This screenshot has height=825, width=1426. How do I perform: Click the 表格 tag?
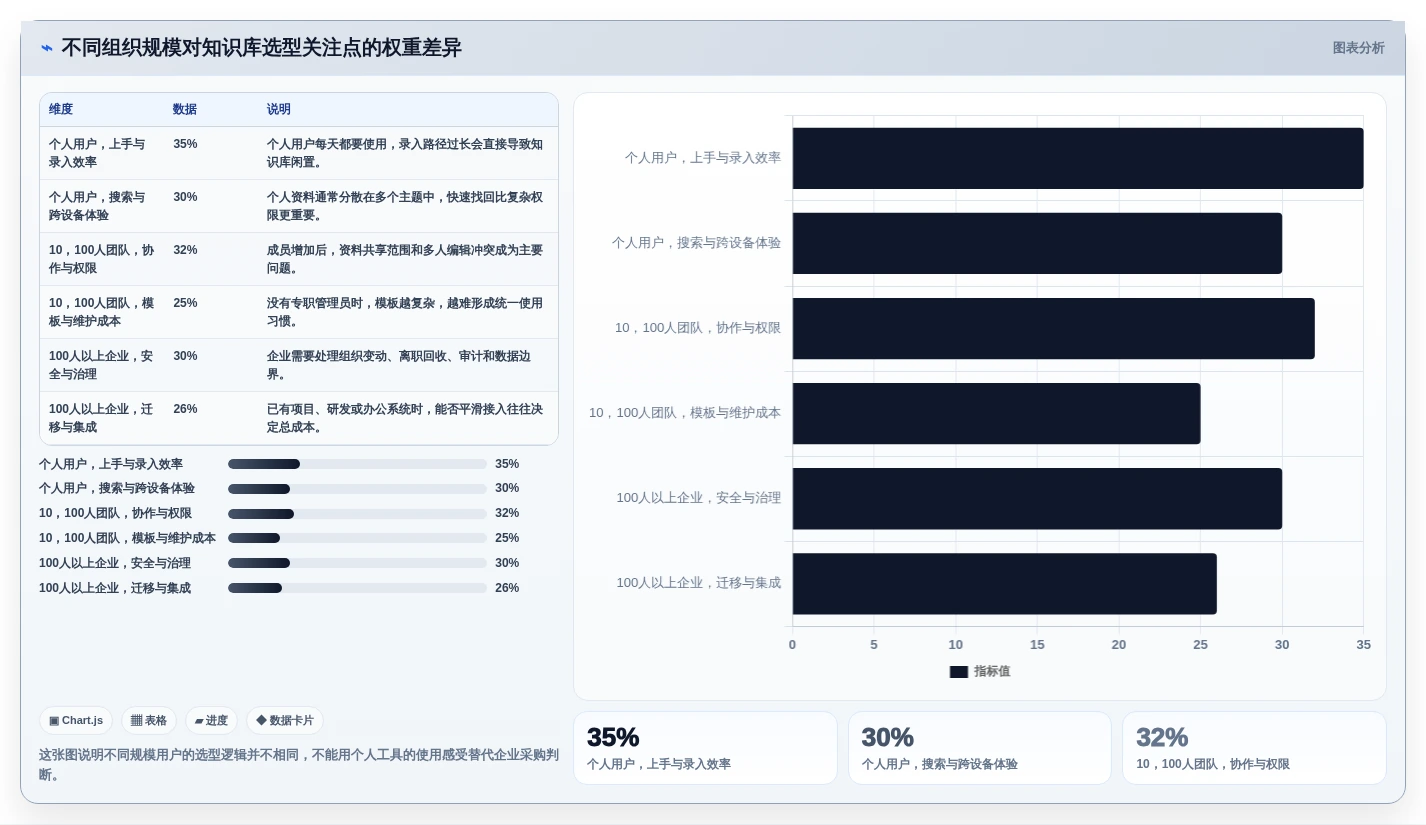point(149,720)
